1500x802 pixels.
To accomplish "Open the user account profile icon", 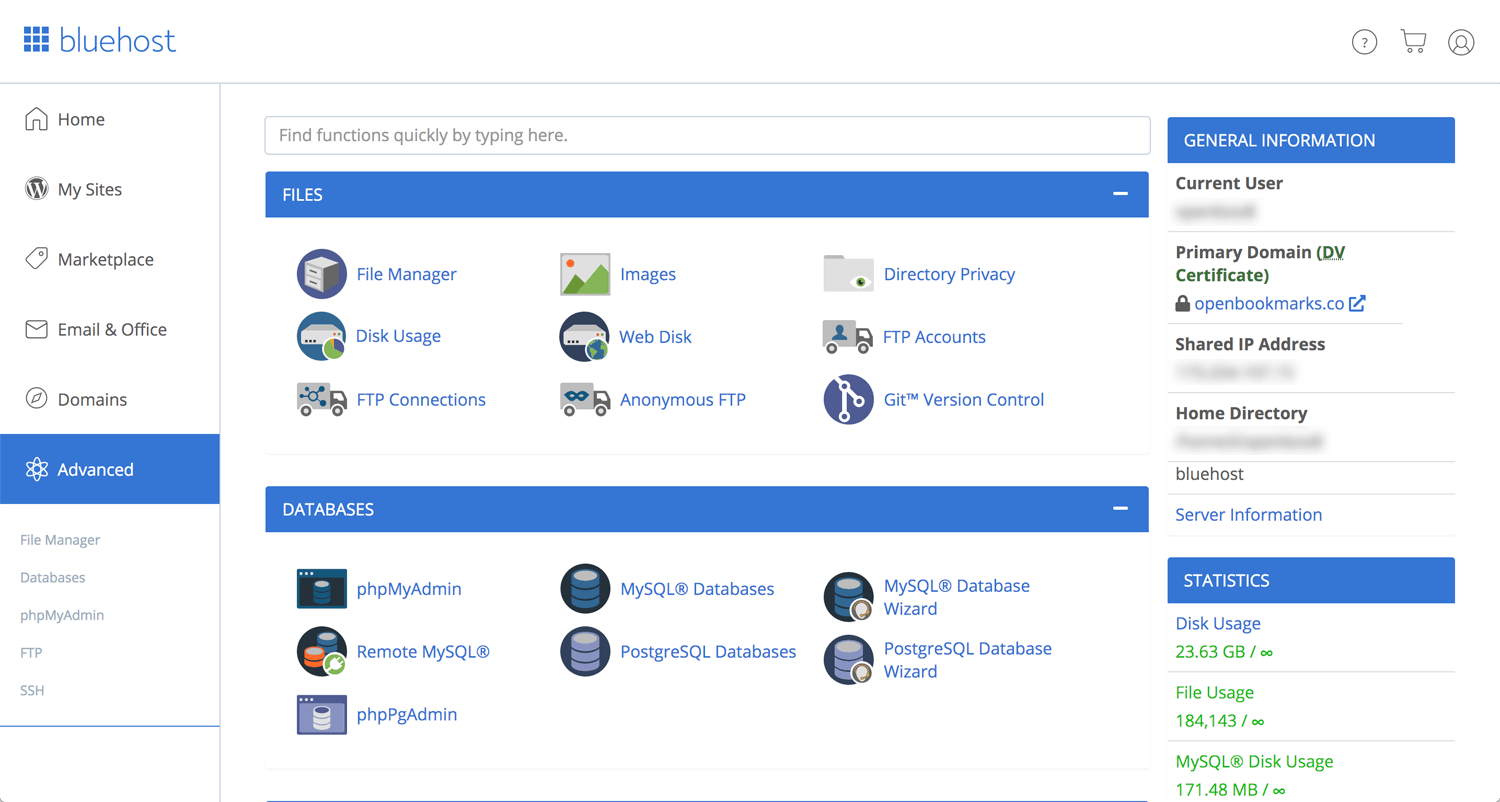I will pos(1461,42).
